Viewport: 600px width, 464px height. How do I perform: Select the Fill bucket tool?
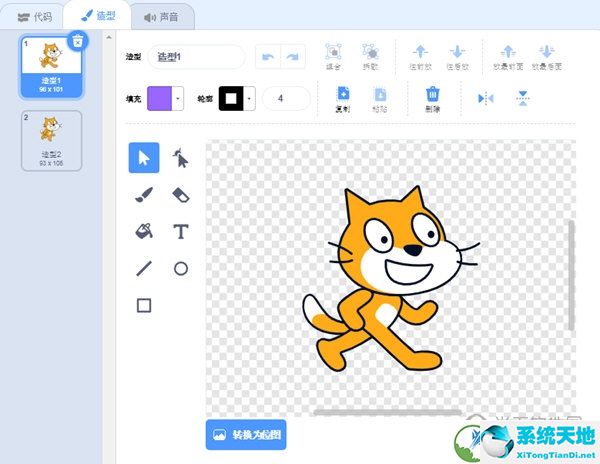click(x=144, y=231)
